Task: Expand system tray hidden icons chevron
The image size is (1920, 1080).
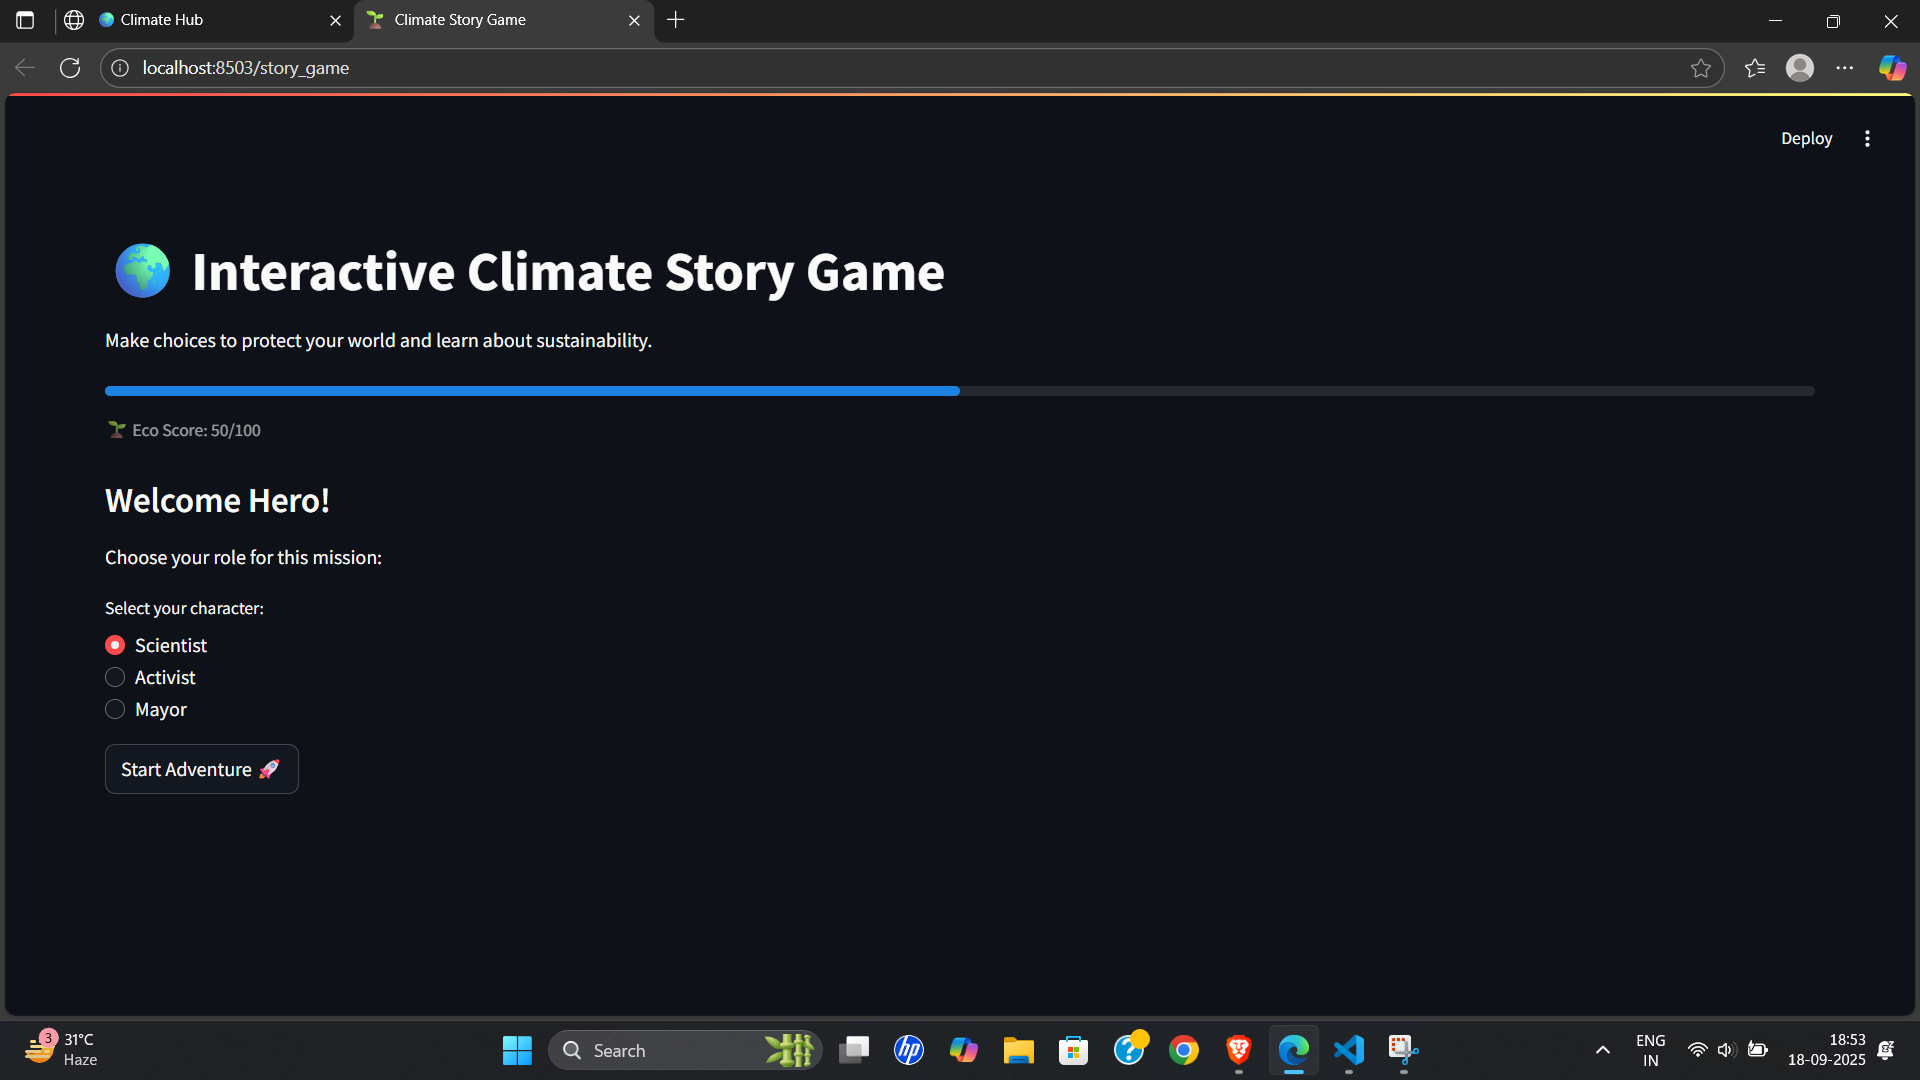Action: (1602, 1050)
